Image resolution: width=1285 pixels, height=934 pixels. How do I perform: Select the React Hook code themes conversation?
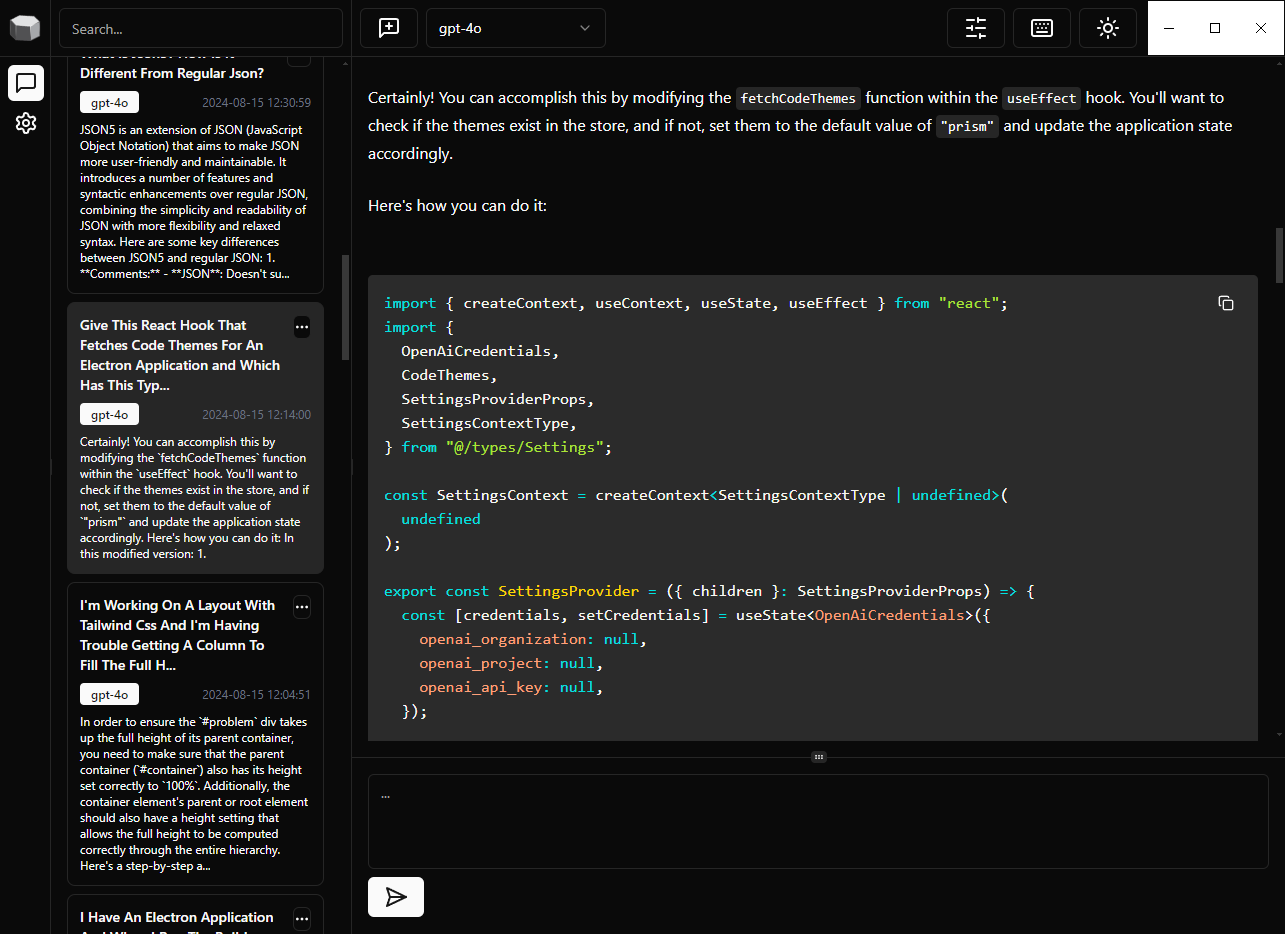coord(180,355)
